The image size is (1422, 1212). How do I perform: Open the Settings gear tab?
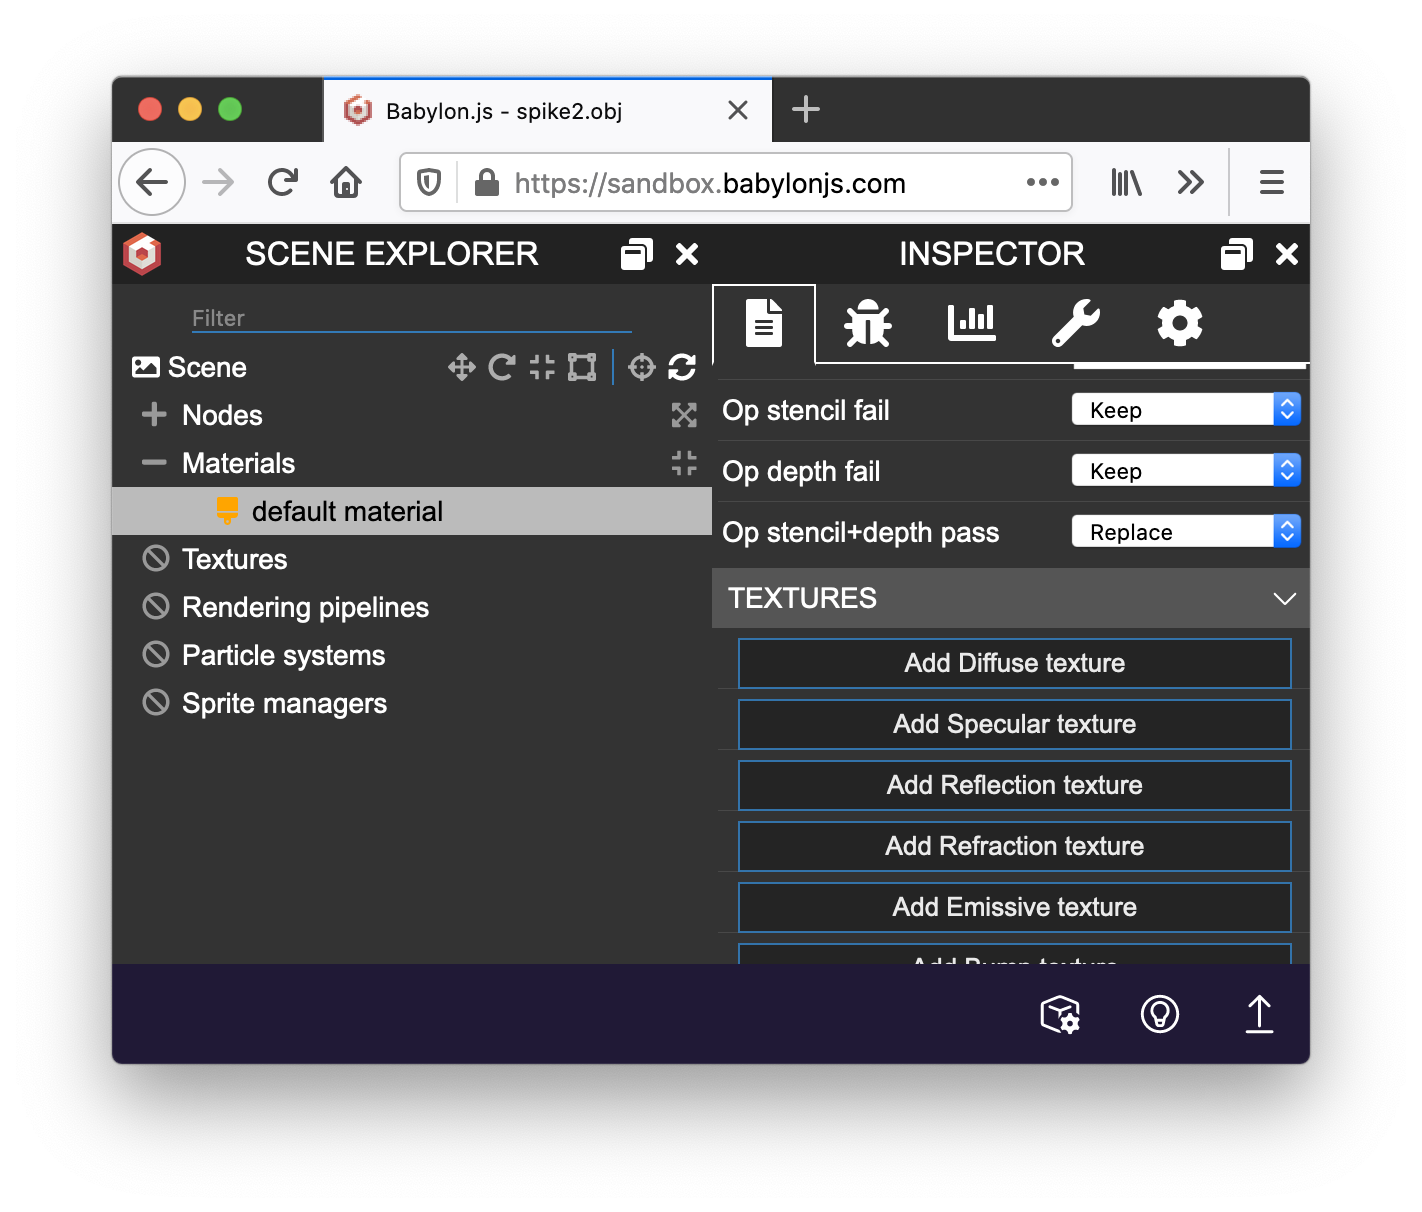coord(1179,324)
